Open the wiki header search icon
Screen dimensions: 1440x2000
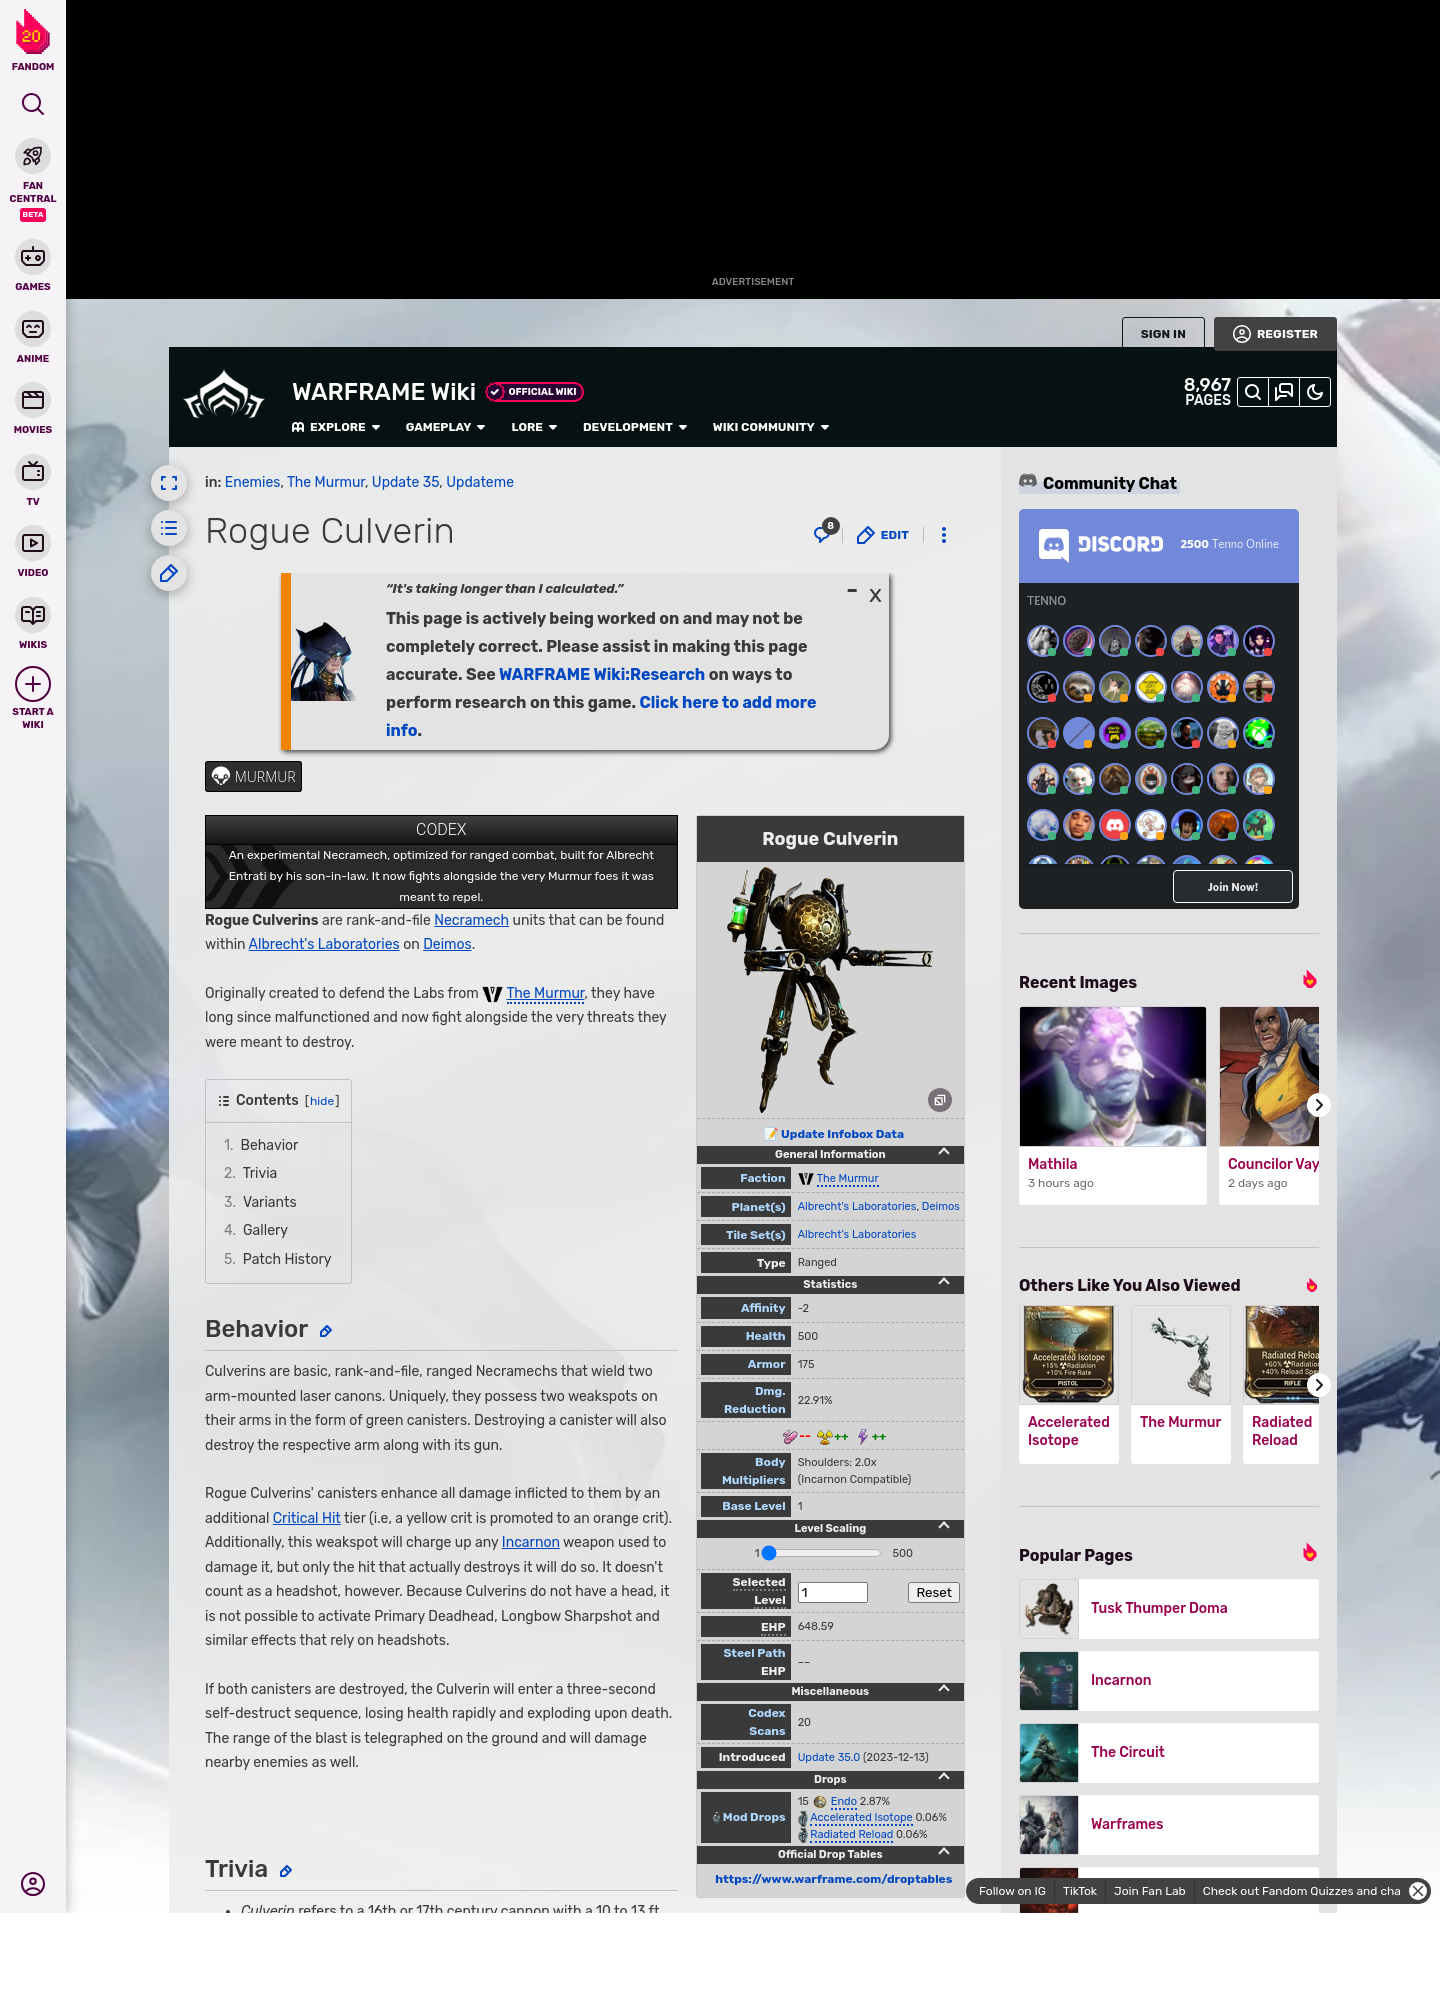pos(1253,392)
